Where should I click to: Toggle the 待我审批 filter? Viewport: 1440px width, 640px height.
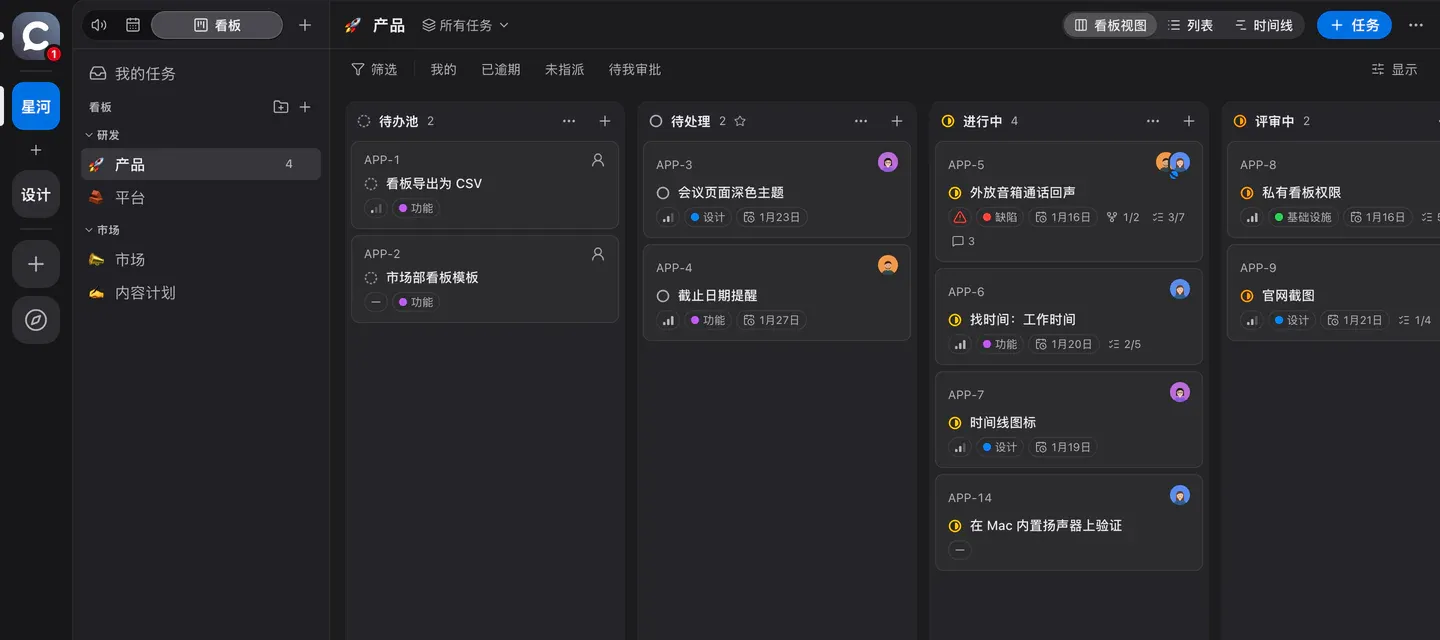click(635, 69)
